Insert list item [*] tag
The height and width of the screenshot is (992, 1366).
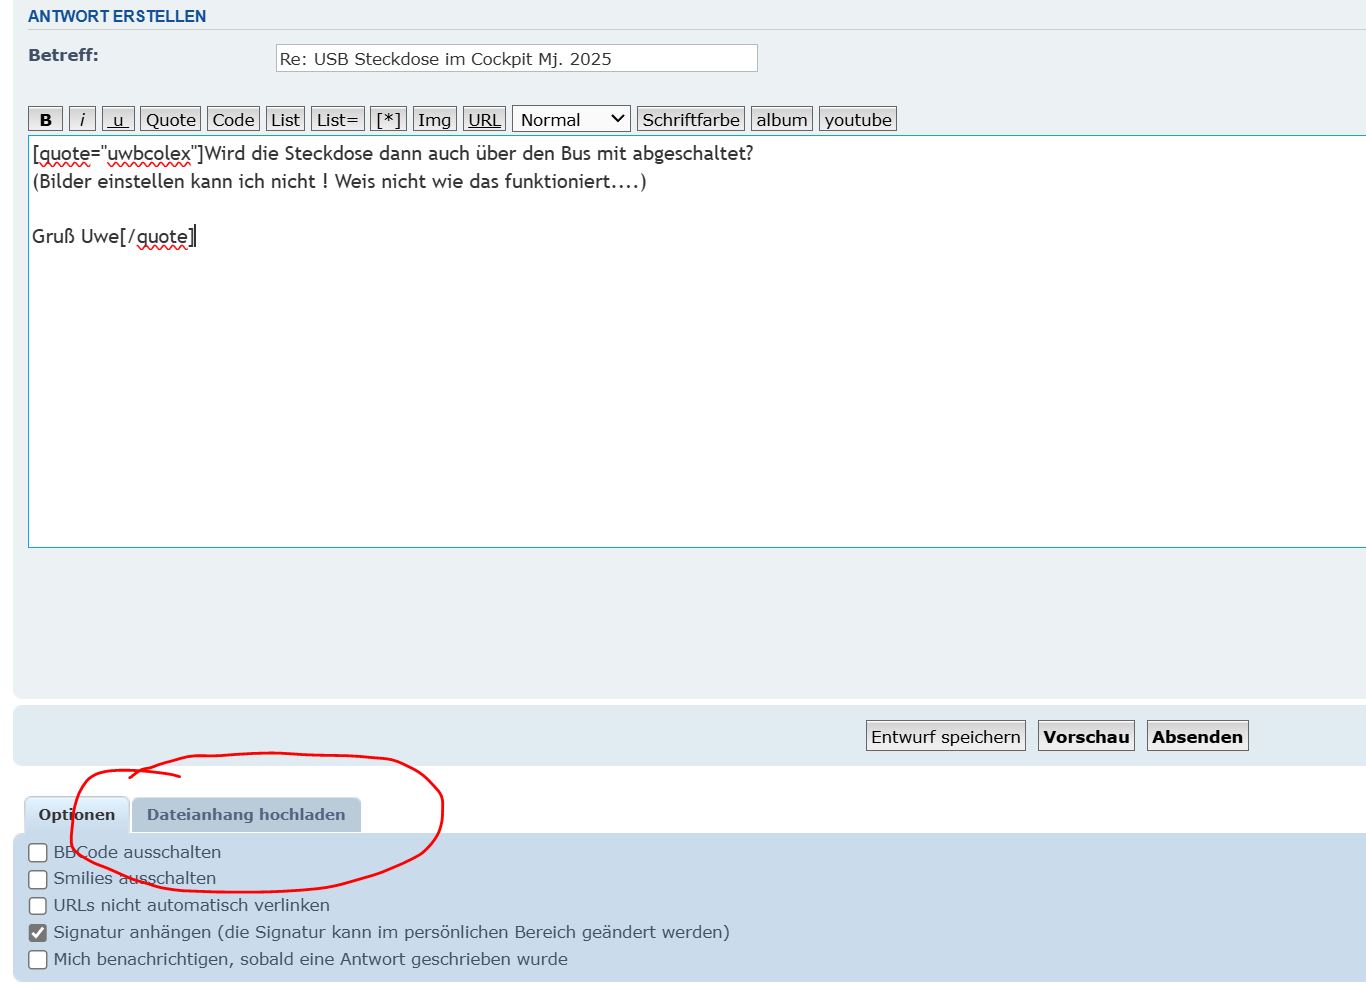click(388, 120)
